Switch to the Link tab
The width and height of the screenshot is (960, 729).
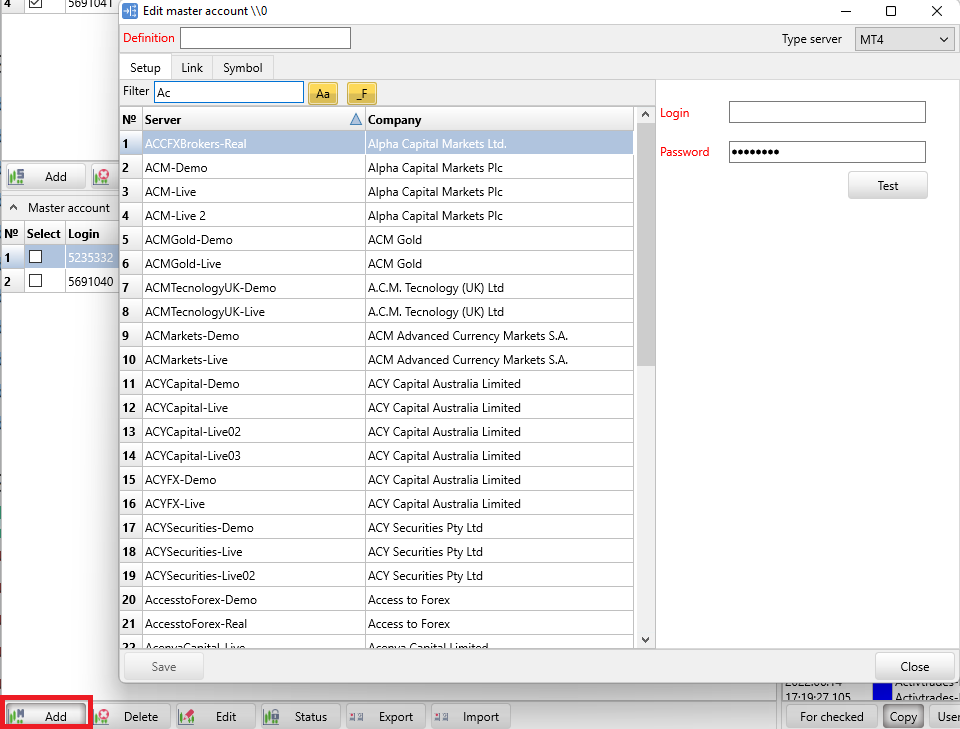(192, 67)
